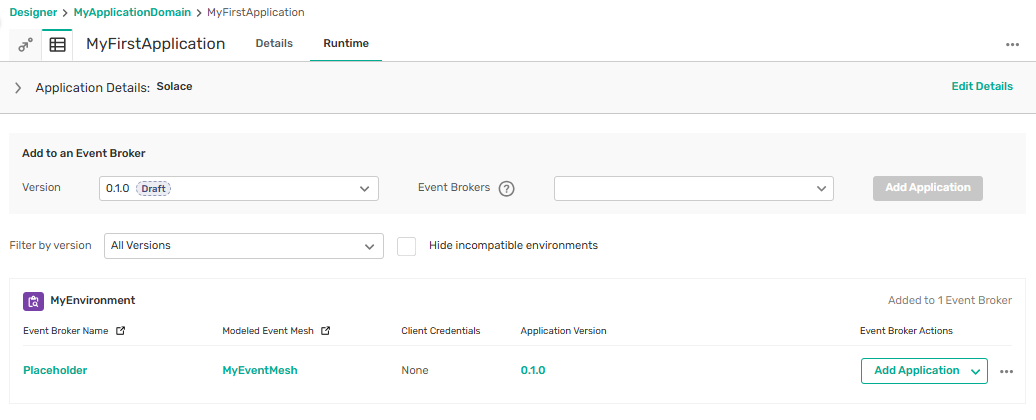
Task: Select the Runtime tab
Action: (x=345, y=44)
